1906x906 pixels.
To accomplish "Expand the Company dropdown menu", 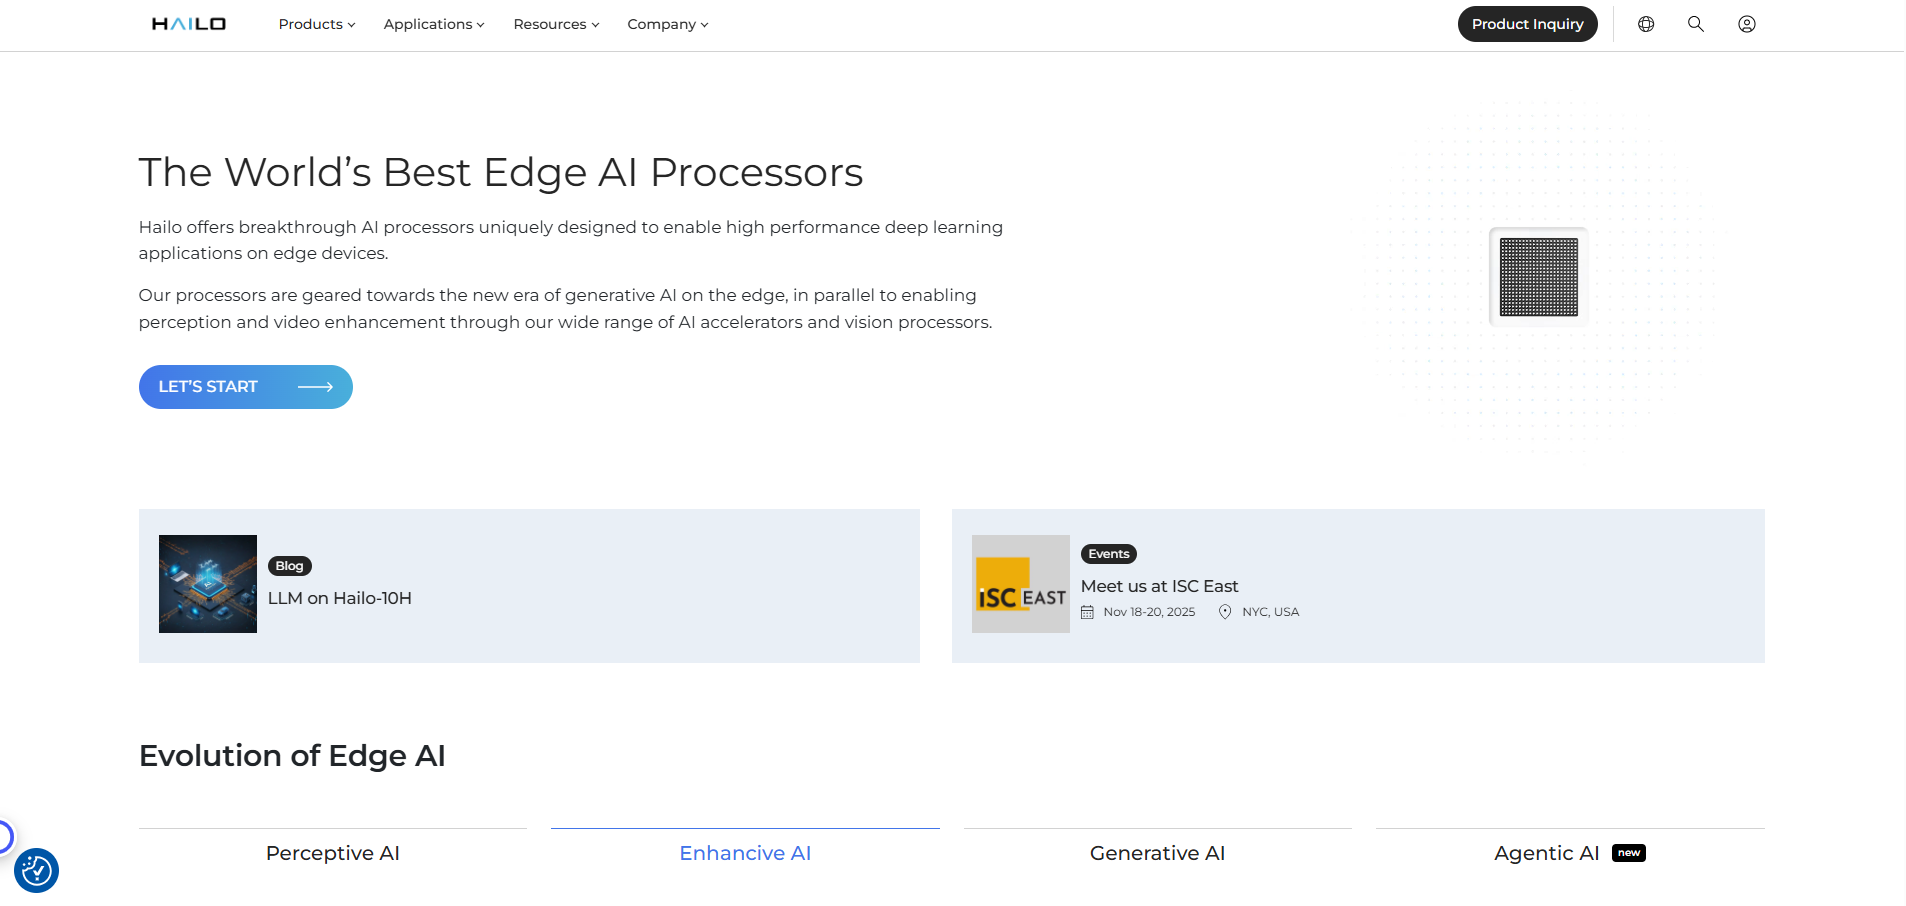I will pyautogui.click(x=668, y=24).
